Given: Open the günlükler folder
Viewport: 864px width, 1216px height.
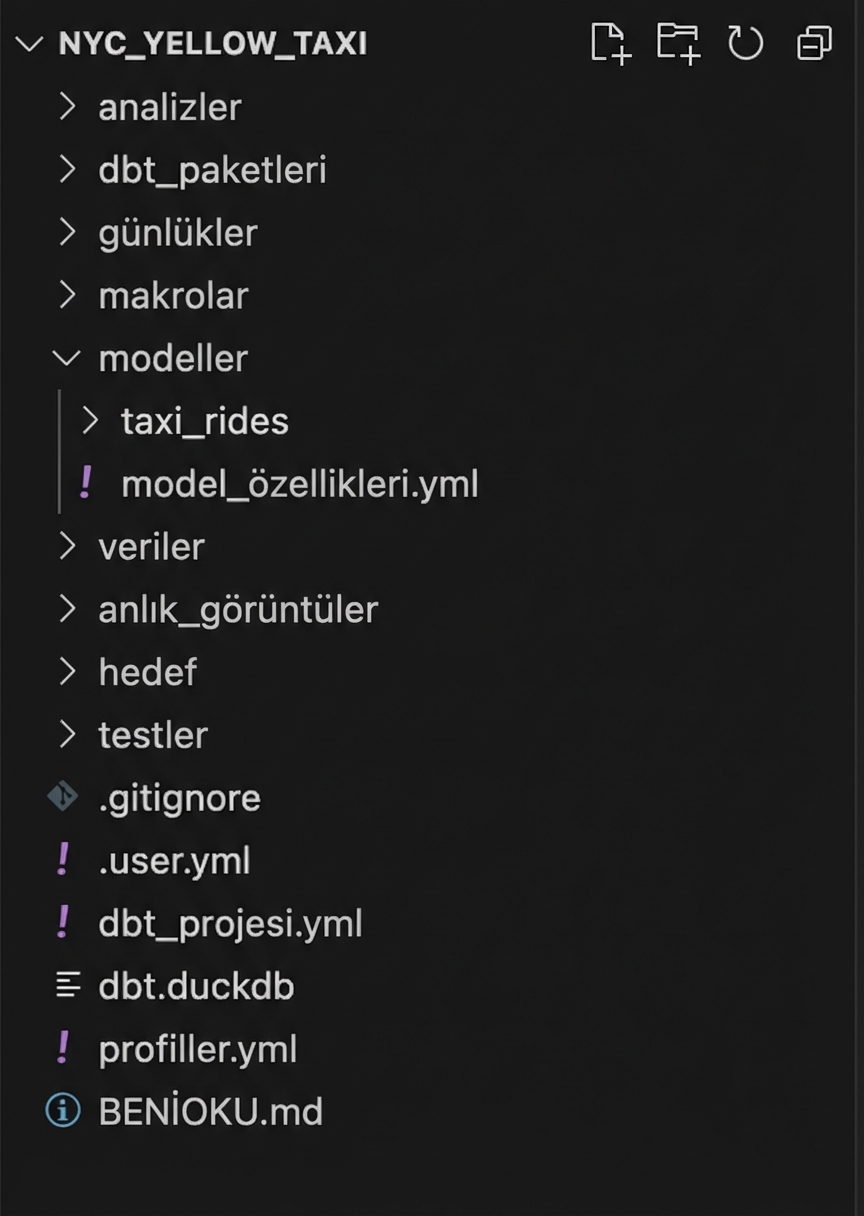Looking at the screenshot, I should pyautogui.click(x=178, y=233).
